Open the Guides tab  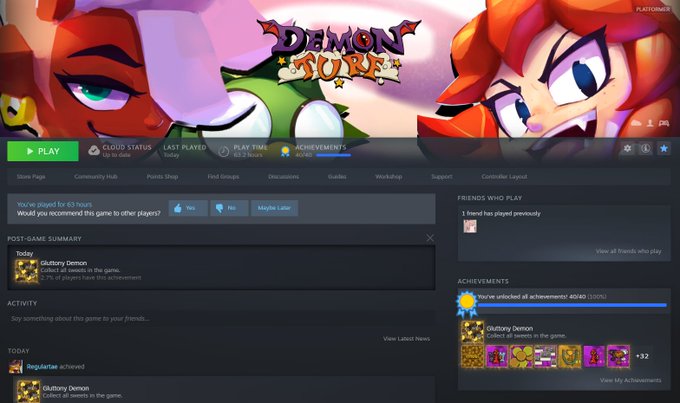pos(337,177)
